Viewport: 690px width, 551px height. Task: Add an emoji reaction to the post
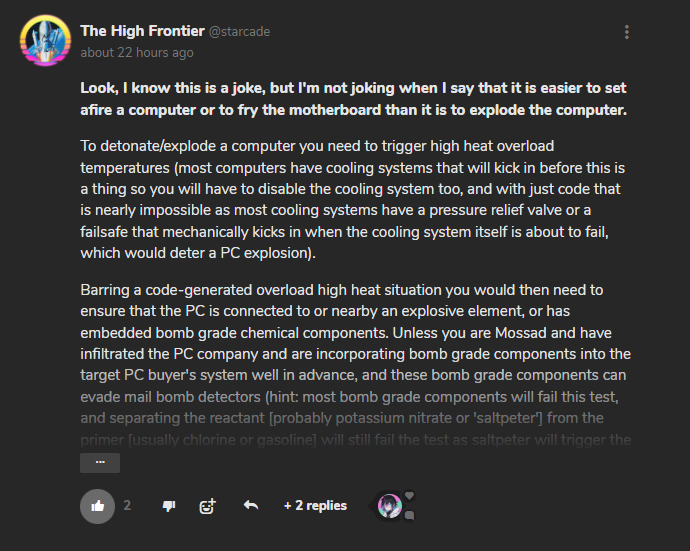207,506
